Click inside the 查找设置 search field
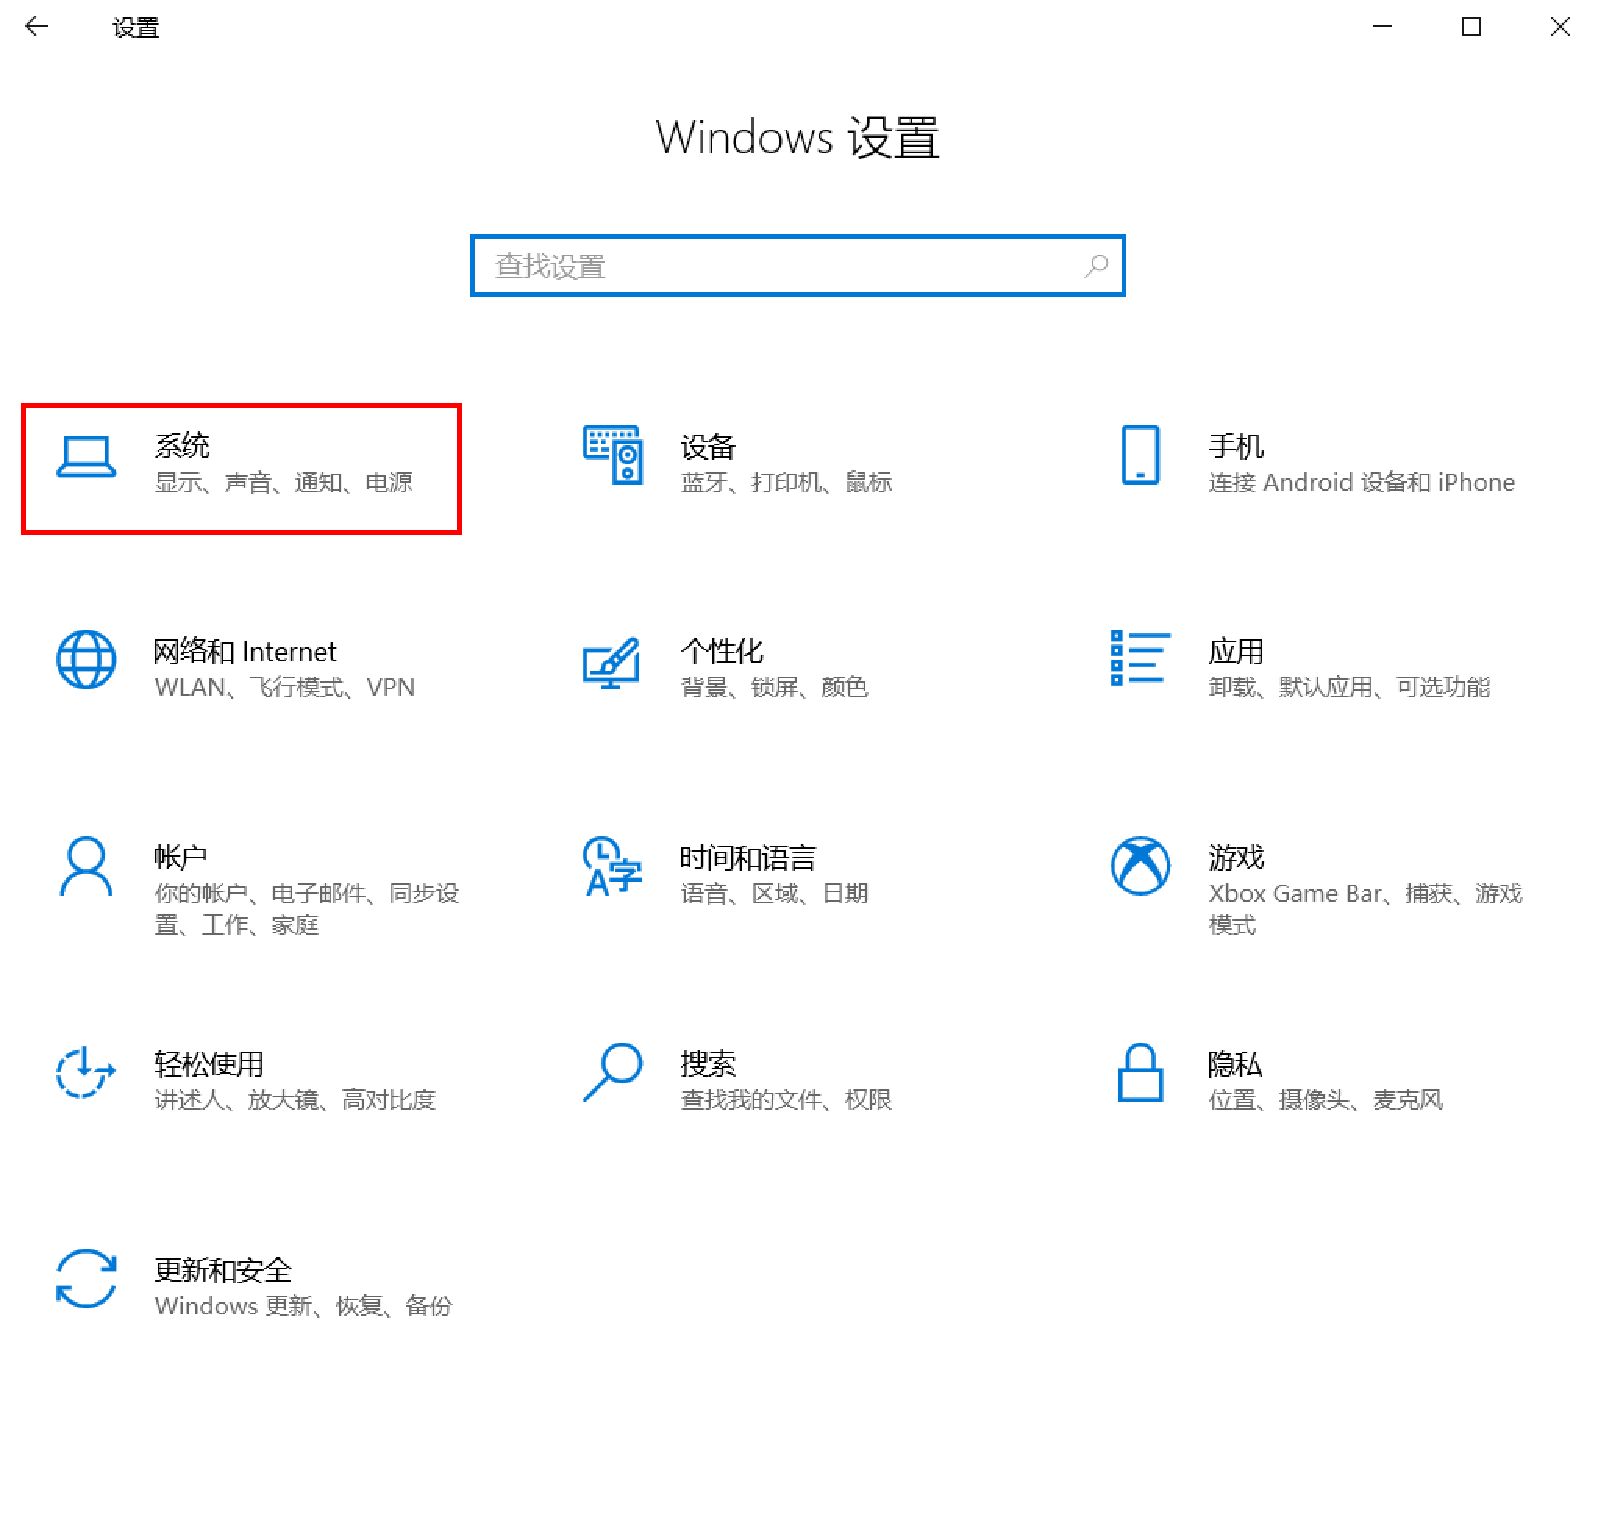1599x1513 pixels. [x=780, y=266]
